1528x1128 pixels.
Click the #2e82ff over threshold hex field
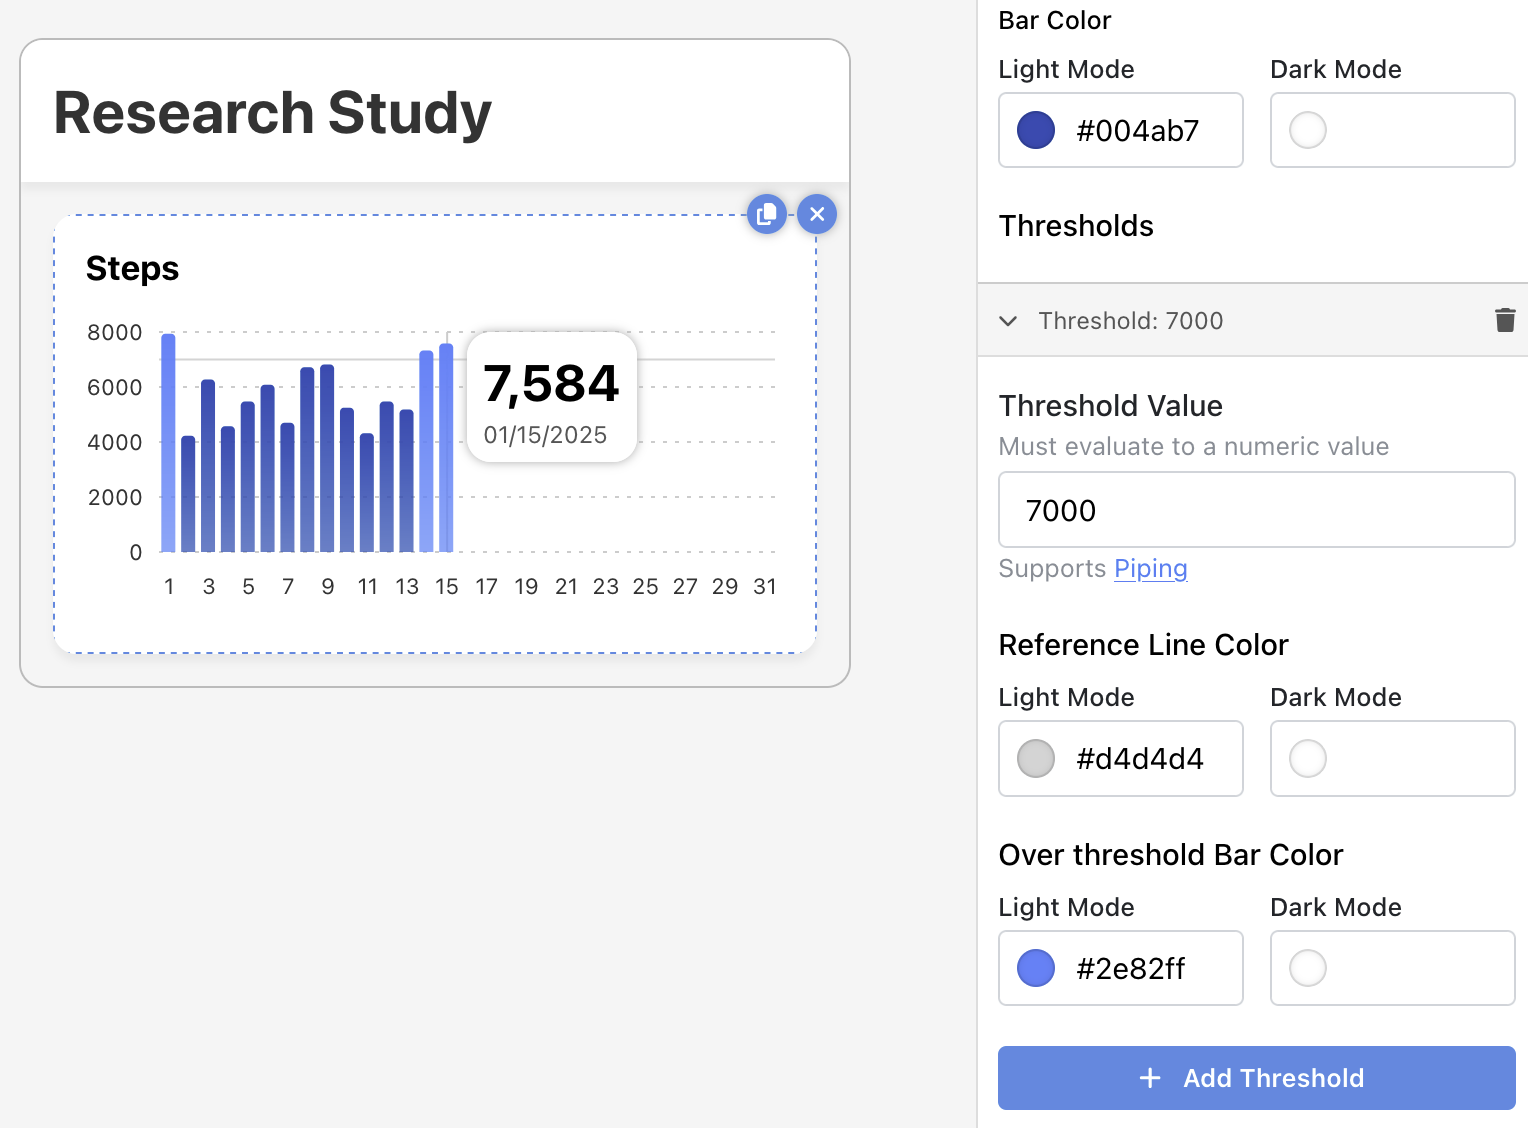(x=1131, y=968)
